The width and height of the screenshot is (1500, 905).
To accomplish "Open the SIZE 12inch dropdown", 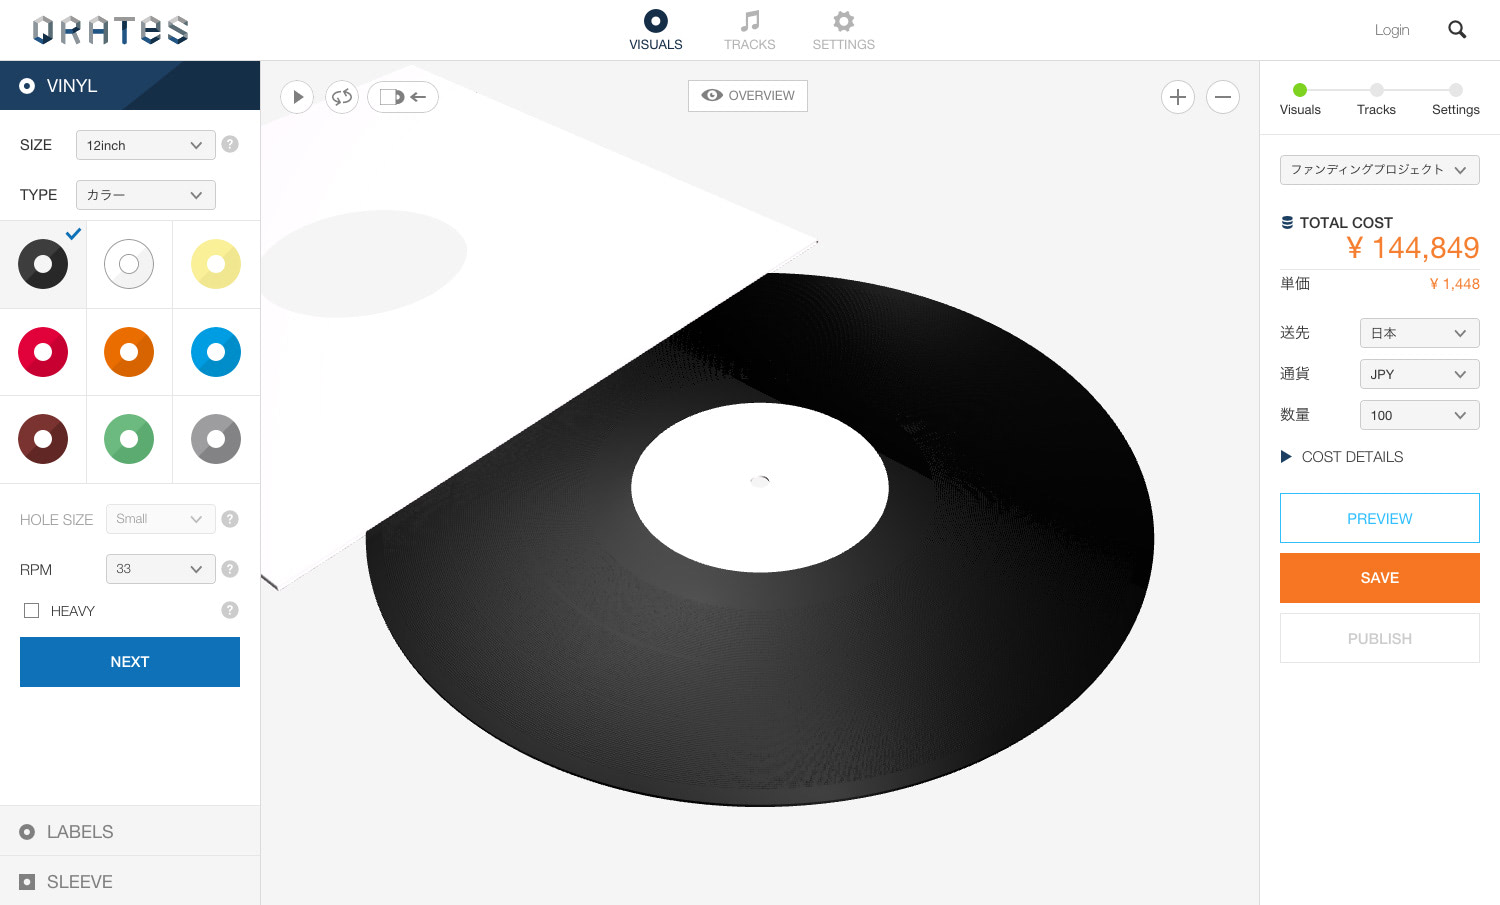I will tap(146, 145).
